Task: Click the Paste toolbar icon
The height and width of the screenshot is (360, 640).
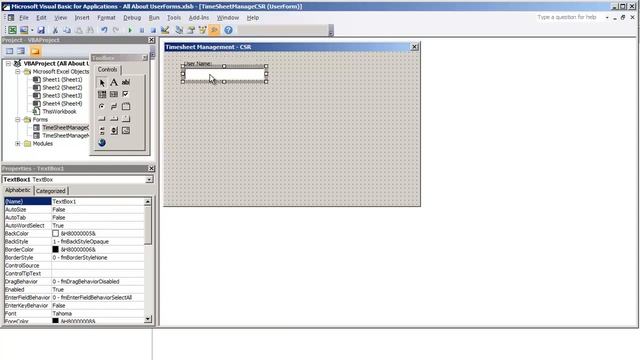Action: point(79,30)
